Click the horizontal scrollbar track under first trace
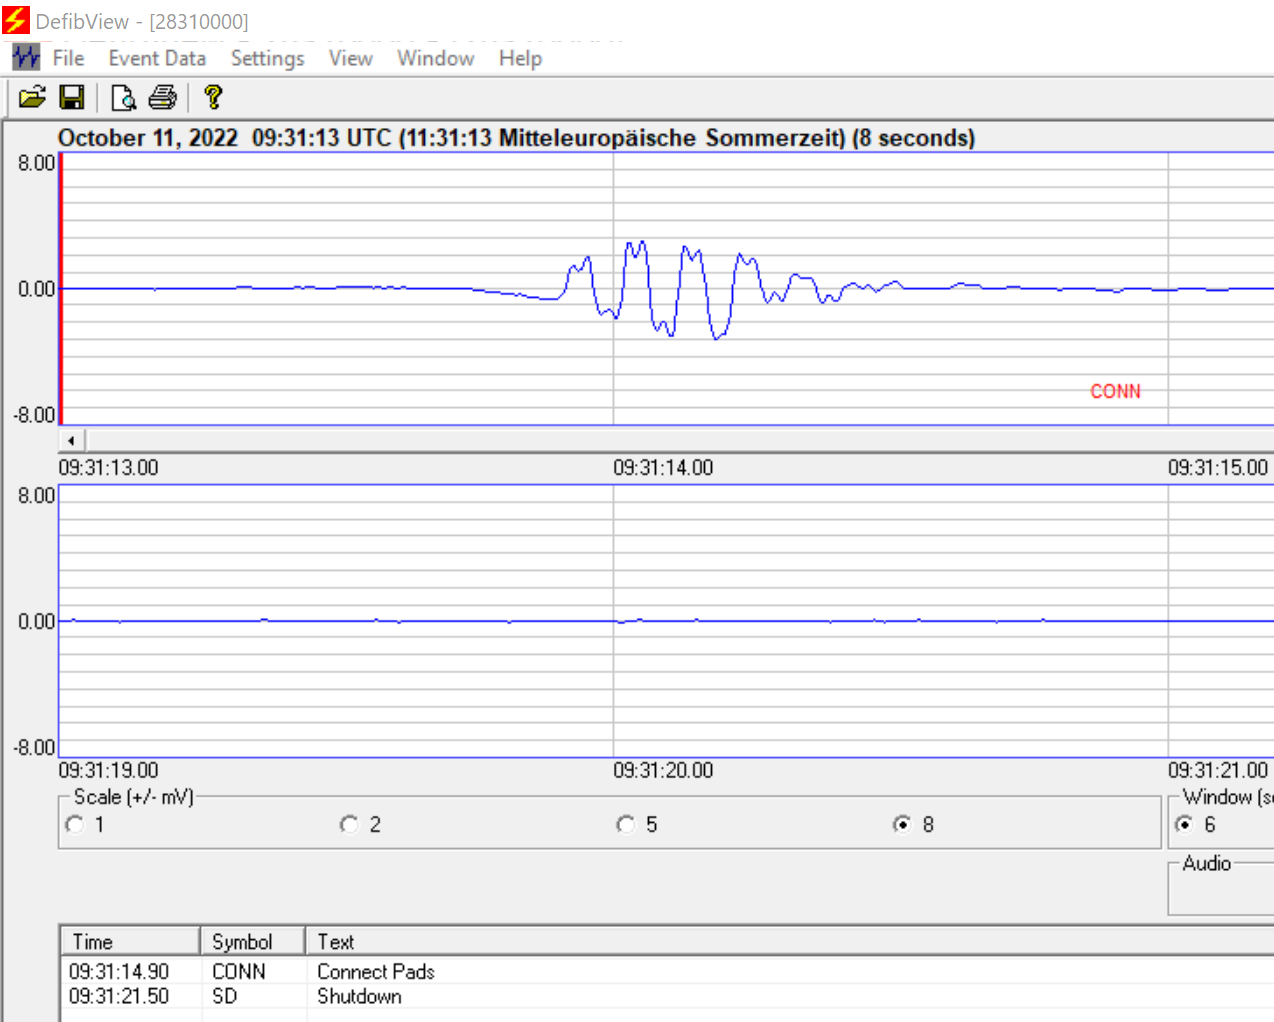 [679, 440]
